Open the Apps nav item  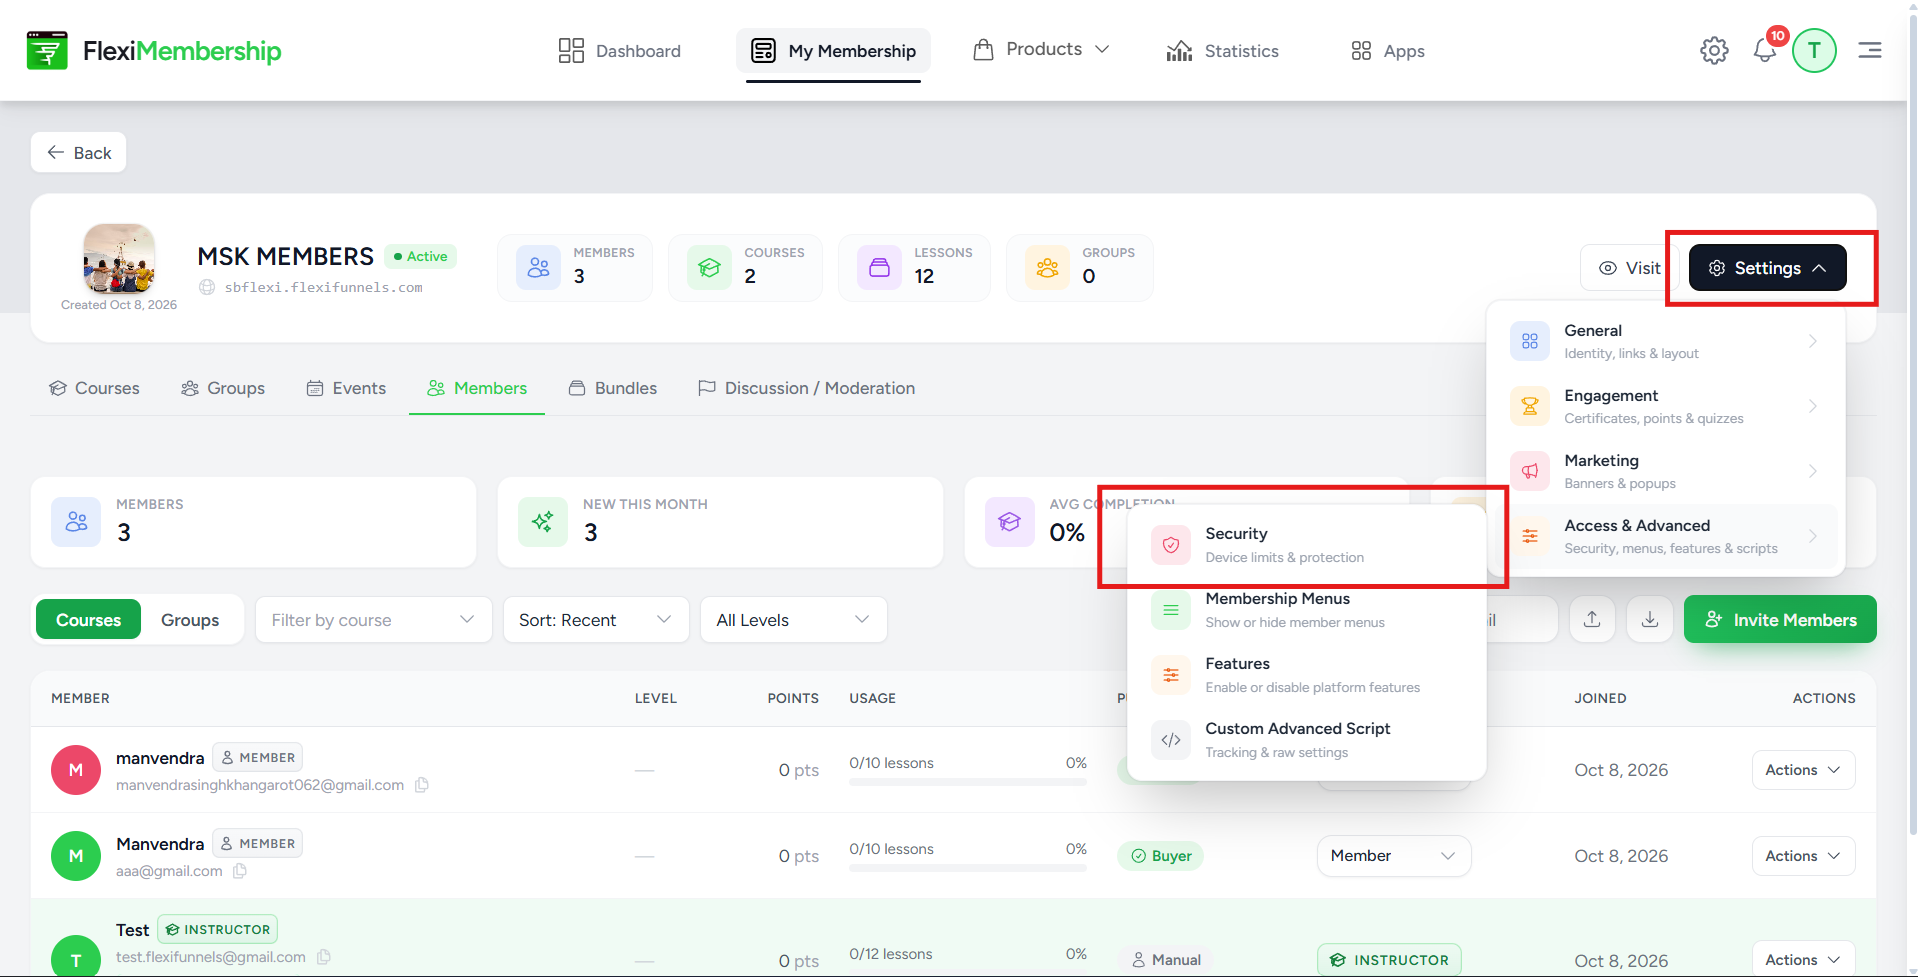pyautogui.click(x=1387, y=51)
